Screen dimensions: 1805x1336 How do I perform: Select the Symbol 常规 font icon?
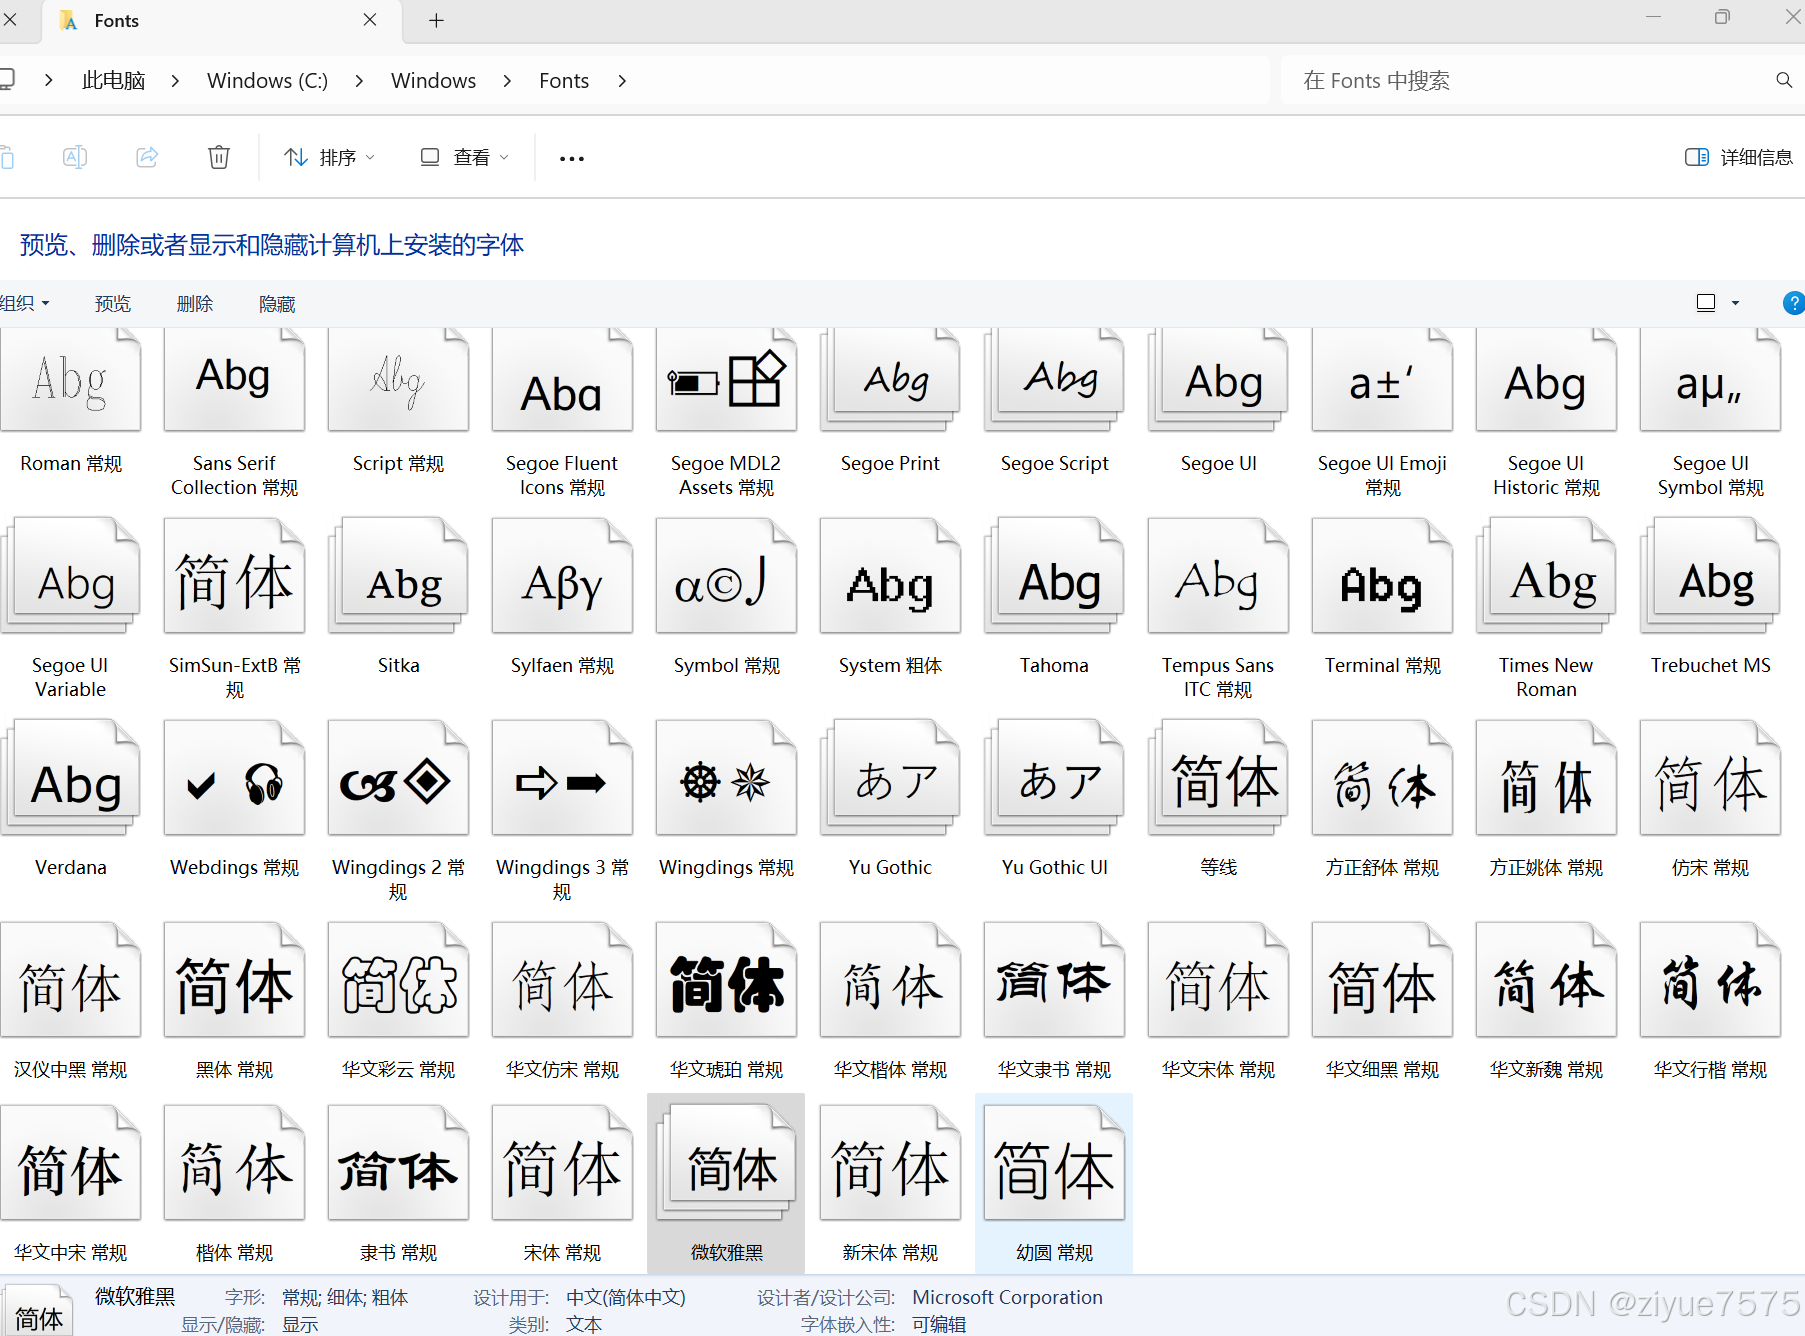click(726, 578)
